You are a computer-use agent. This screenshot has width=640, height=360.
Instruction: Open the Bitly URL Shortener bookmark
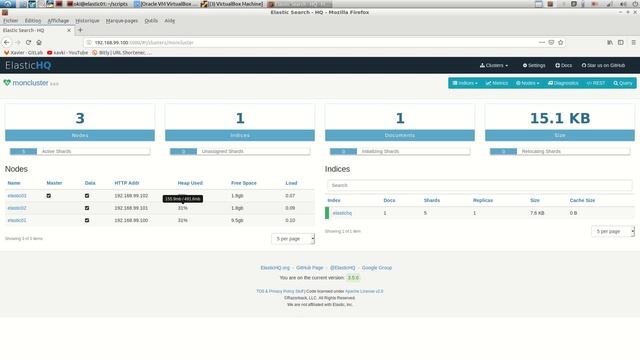click(122, 53)
